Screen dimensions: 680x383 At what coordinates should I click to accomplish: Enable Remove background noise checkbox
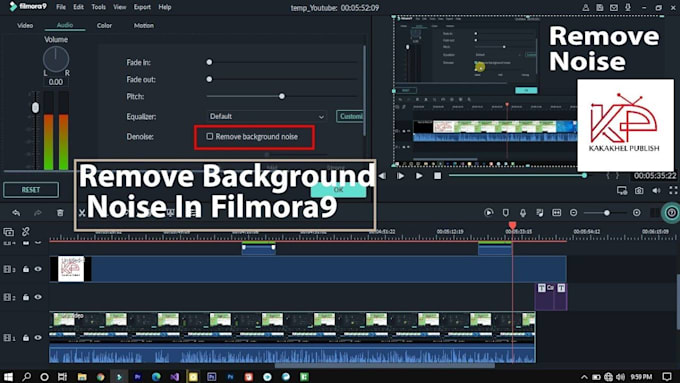coord(209,136)
